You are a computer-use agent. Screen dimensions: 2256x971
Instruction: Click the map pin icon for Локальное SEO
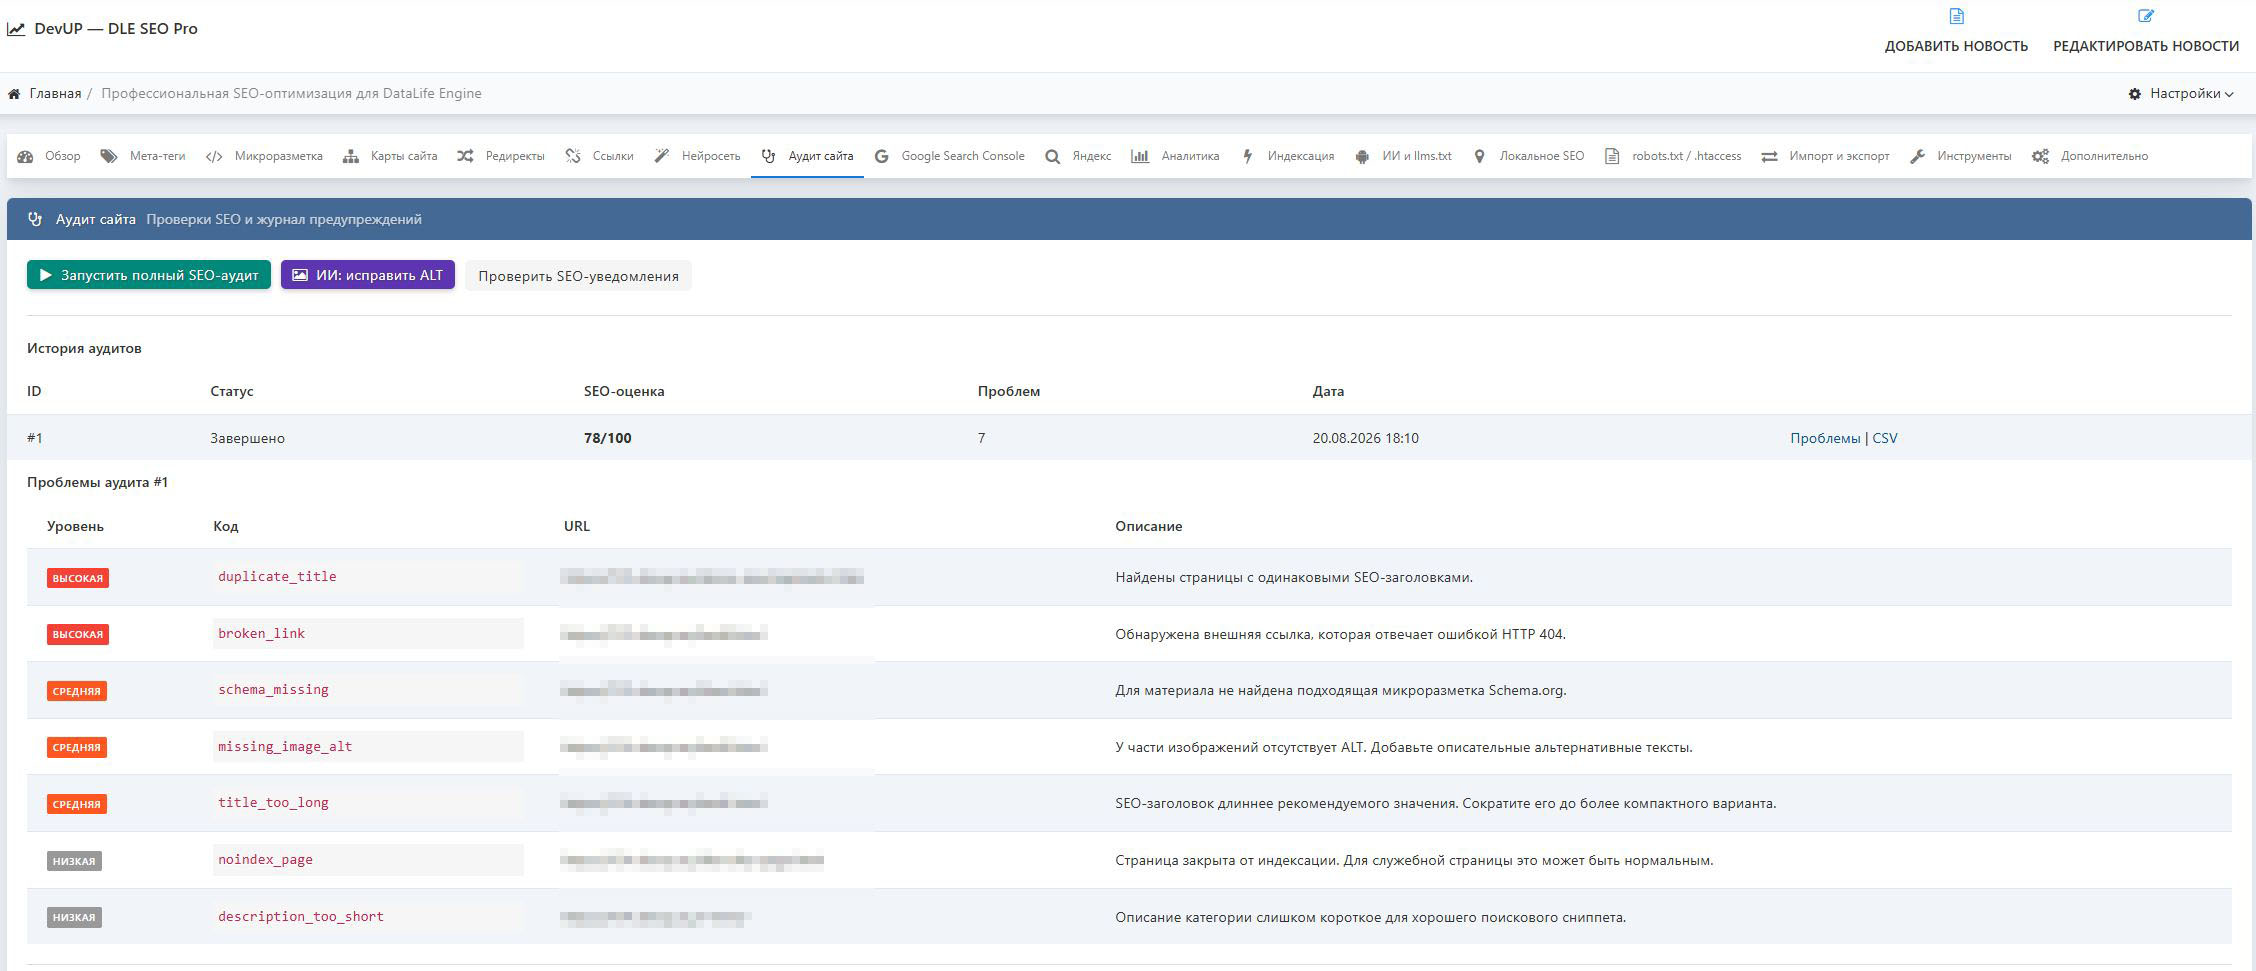(1479, 157)
